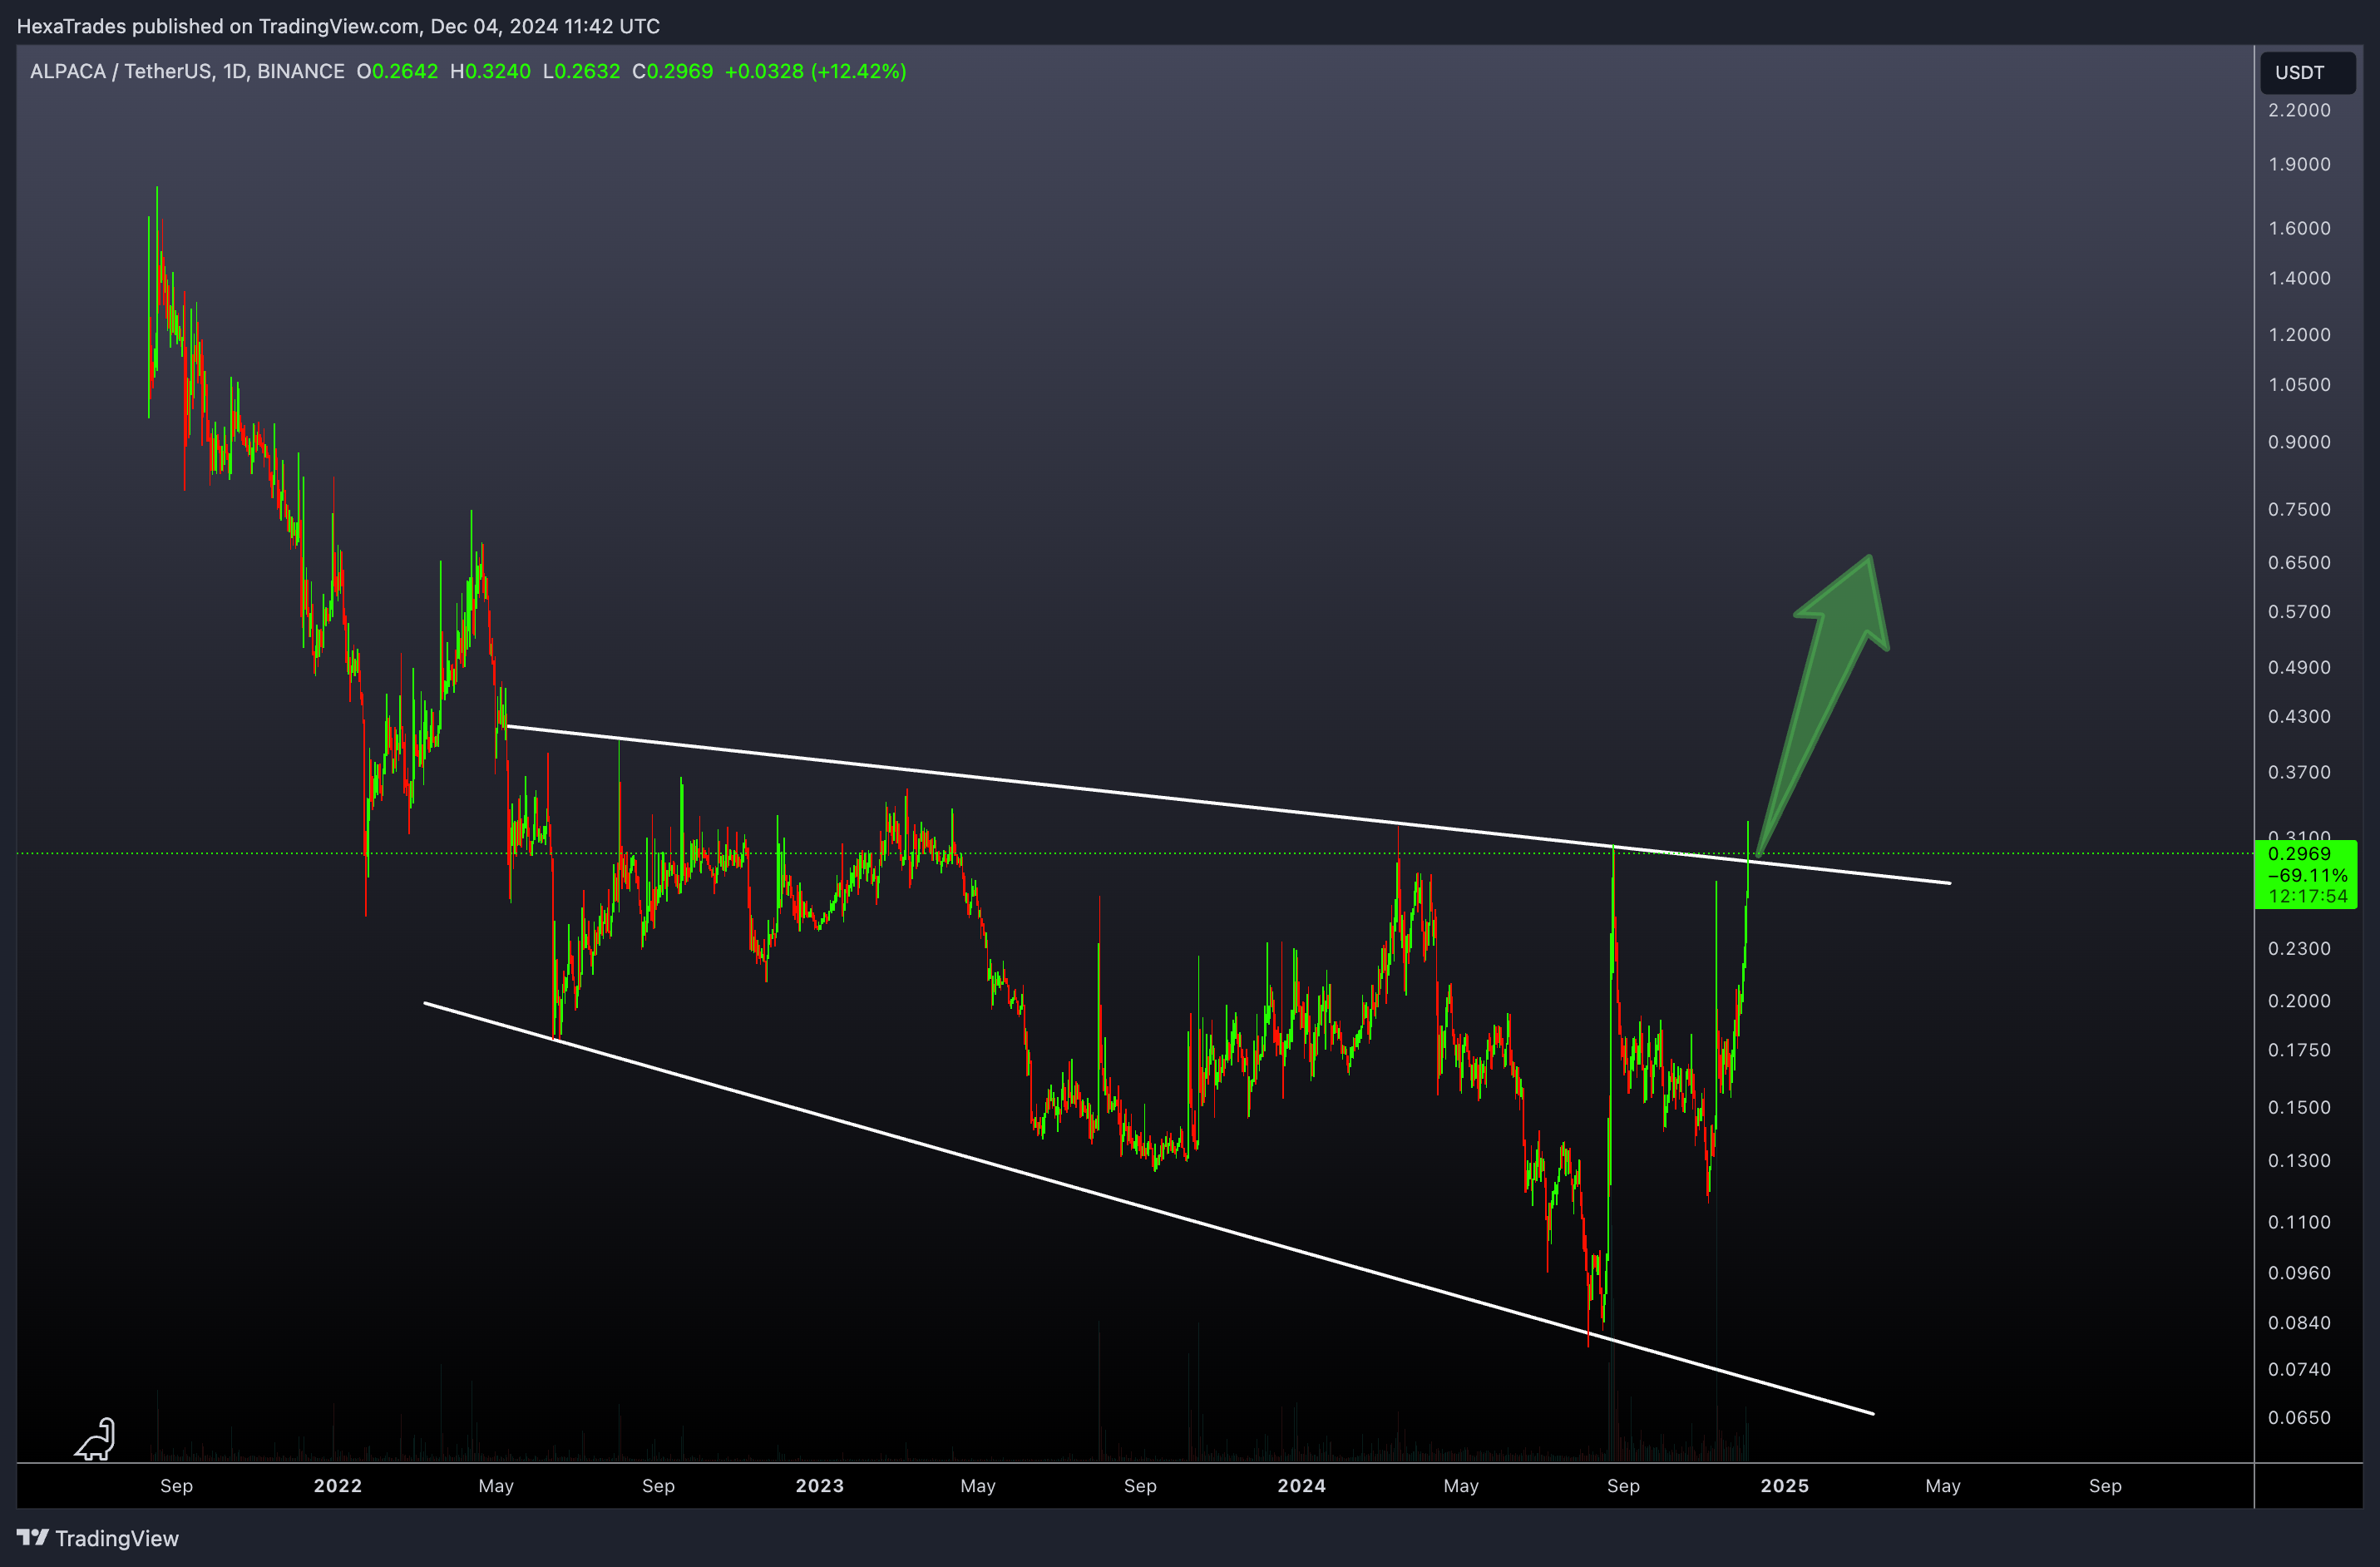
Task: Click the close value C0.2969
Action: (x=672, y=71)
